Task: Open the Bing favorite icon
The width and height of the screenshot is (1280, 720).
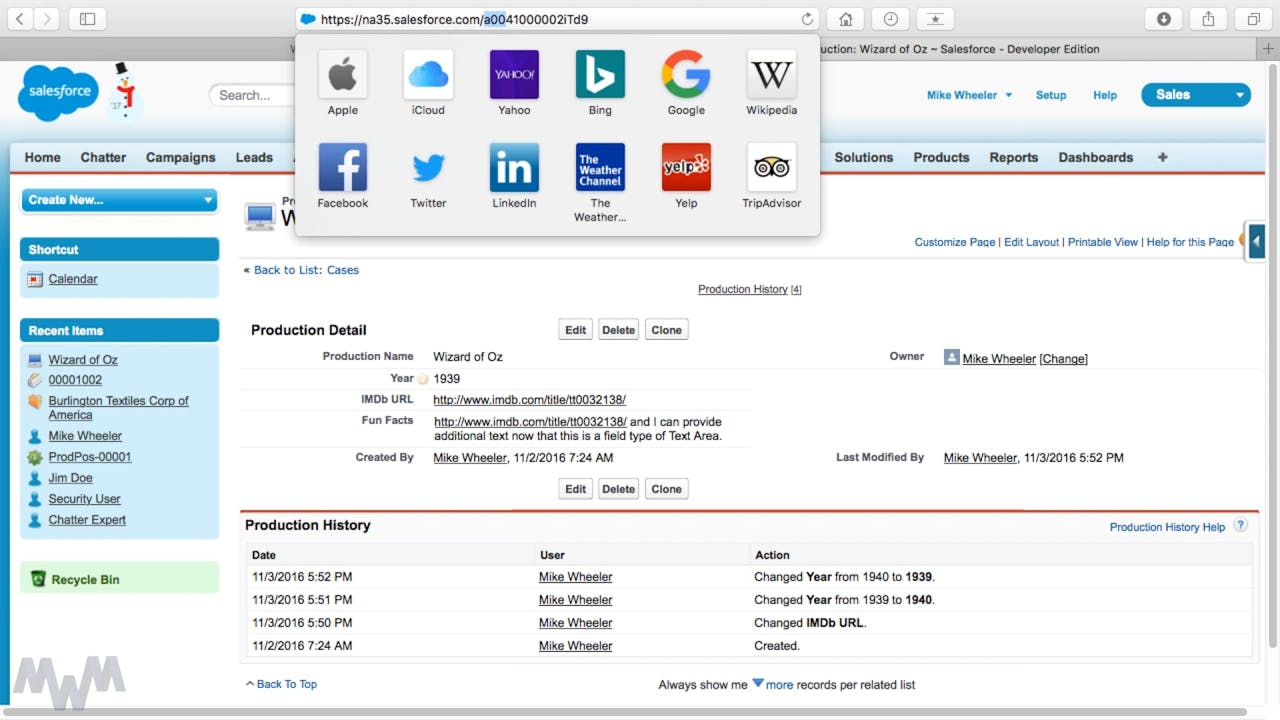Action: 600,75
